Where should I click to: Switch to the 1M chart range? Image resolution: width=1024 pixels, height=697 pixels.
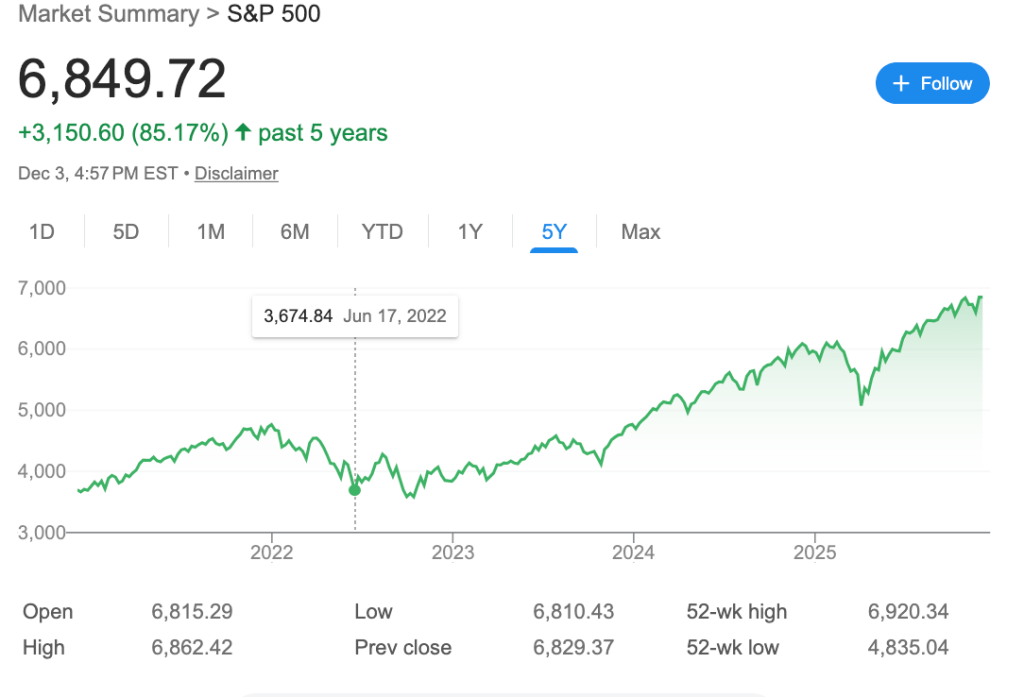pos(210,232)
